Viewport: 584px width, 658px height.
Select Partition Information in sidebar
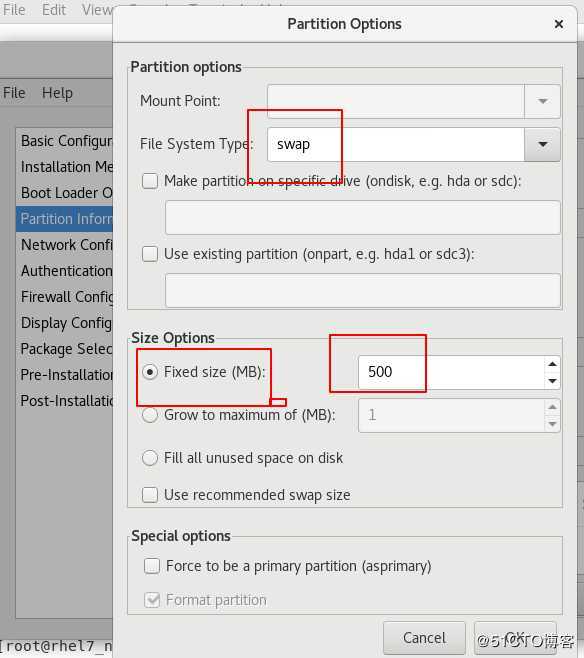click(x=65, y=219)
